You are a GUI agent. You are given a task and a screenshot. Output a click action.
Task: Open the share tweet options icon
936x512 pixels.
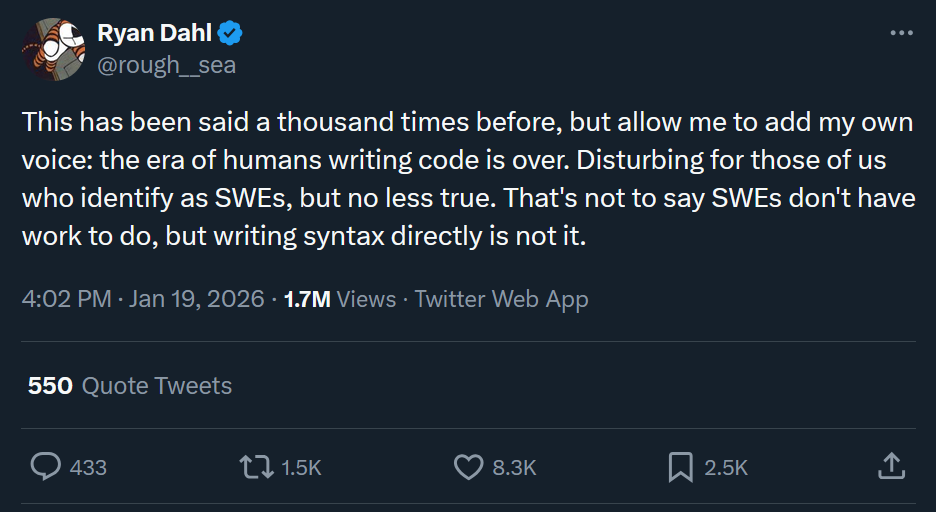[x=891, y=465]
